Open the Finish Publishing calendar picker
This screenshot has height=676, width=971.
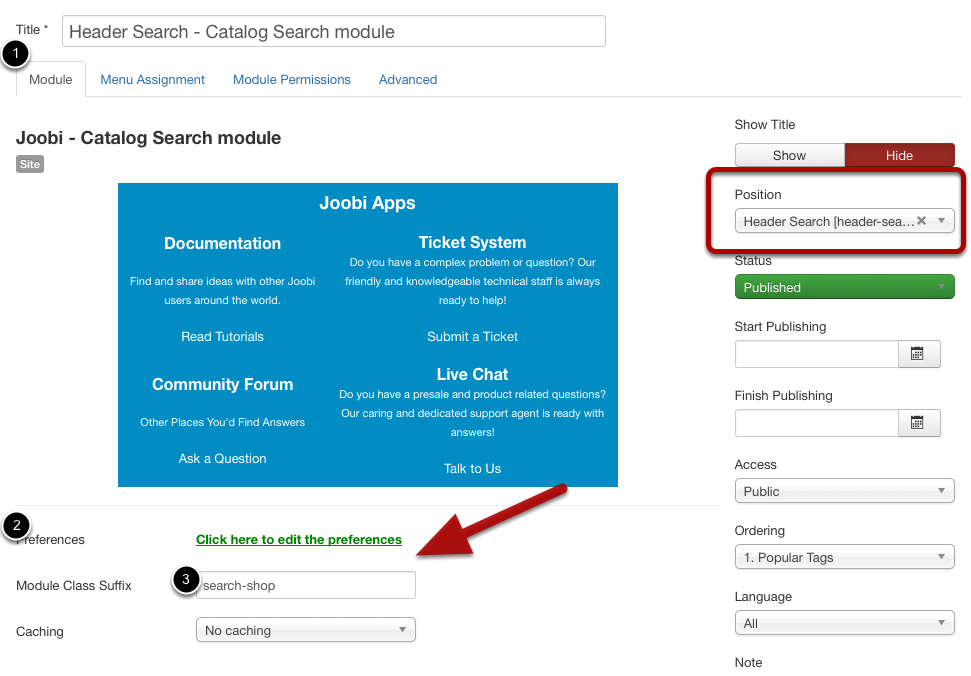918,423
